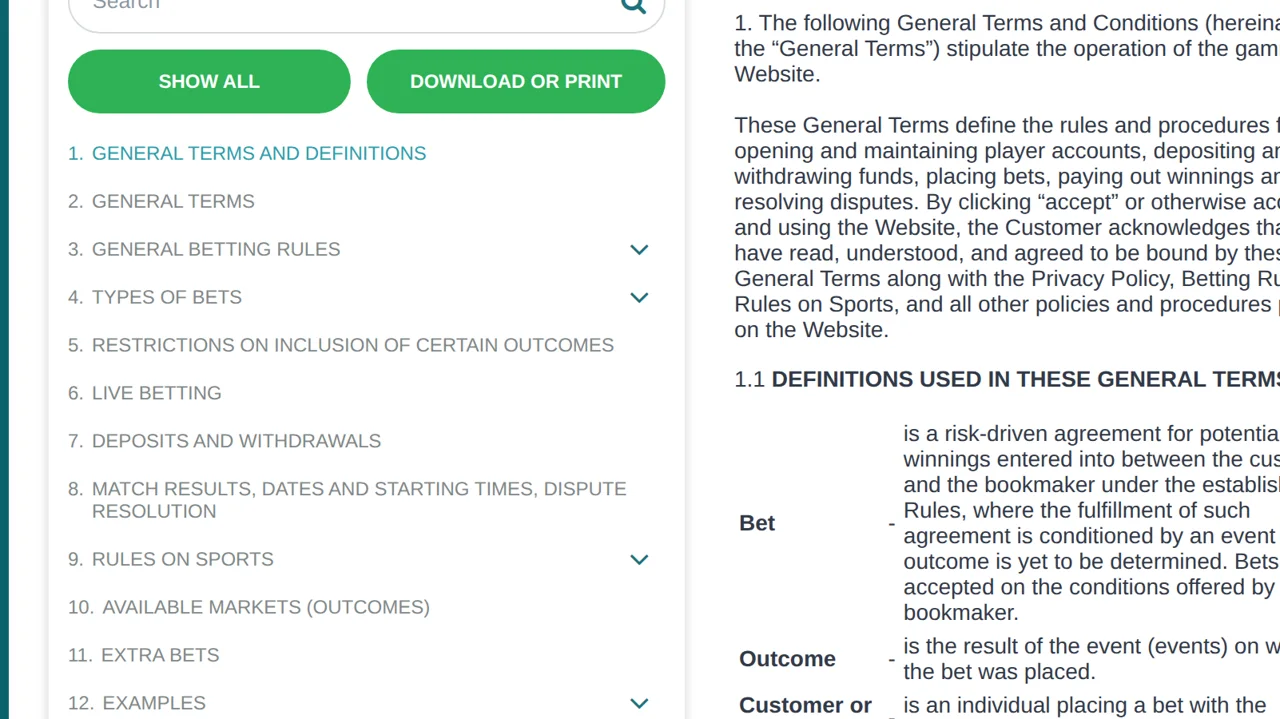Go to section 2 General Terms

click(161, 201)
